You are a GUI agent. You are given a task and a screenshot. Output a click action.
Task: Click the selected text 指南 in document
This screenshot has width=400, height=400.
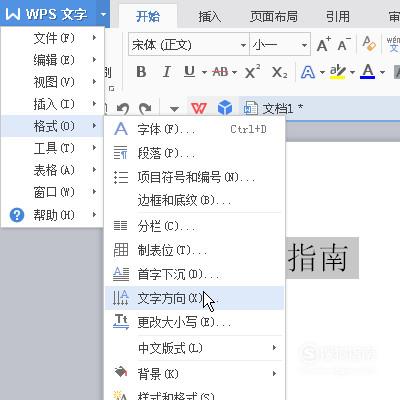tap(318, 258)
